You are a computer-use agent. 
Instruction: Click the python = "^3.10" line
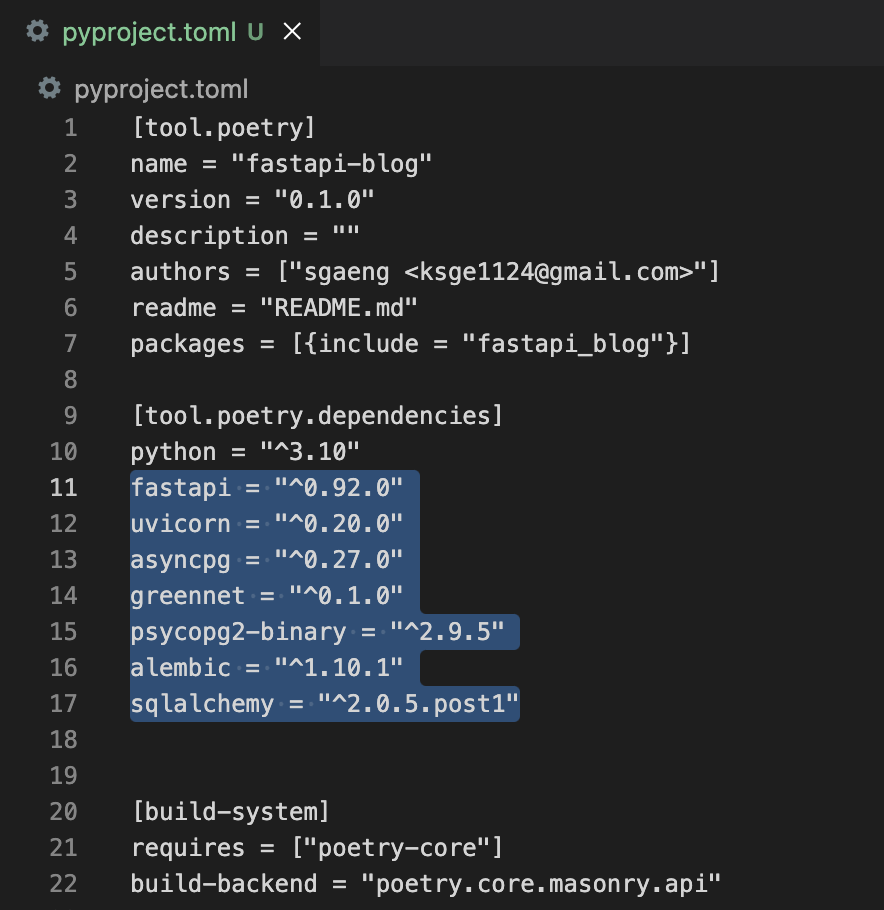coord(245,452)
